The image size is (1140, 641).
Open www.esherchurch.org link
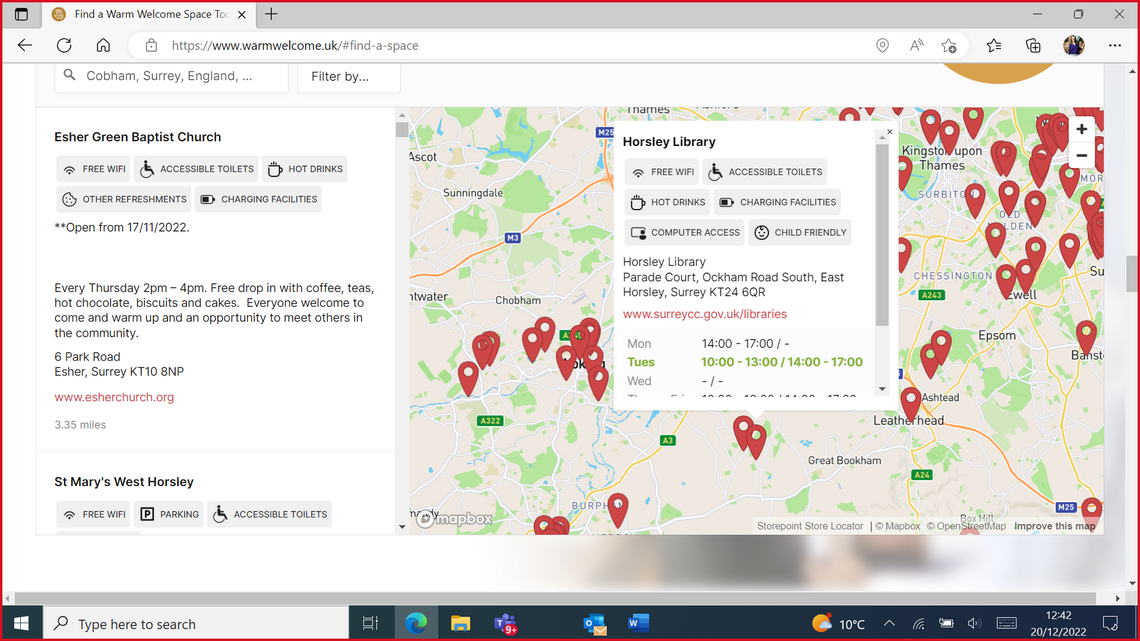(114, 397)
